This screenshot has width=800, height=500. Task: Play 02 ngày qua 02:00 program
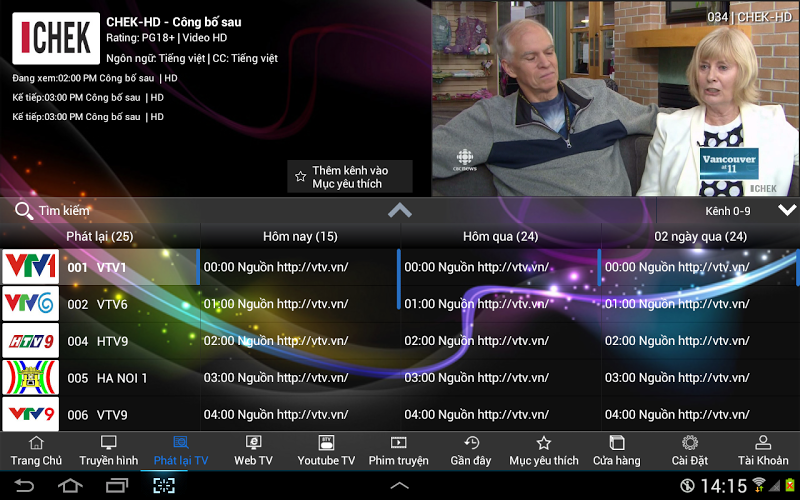701,340
